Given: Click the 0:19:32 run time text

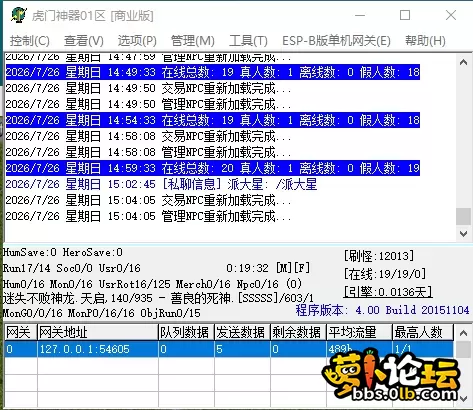Looking at the screenshot, I should pos(247,268).
